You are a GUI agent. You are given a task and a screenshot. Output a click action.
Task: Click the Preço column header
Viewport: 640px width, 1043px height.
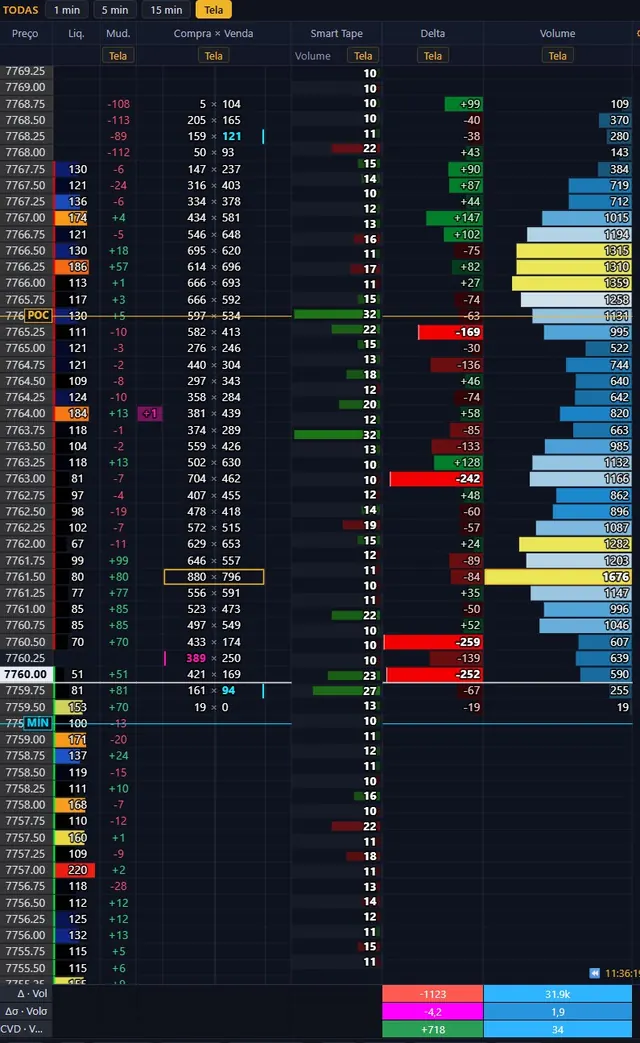[x=25, y=33]
